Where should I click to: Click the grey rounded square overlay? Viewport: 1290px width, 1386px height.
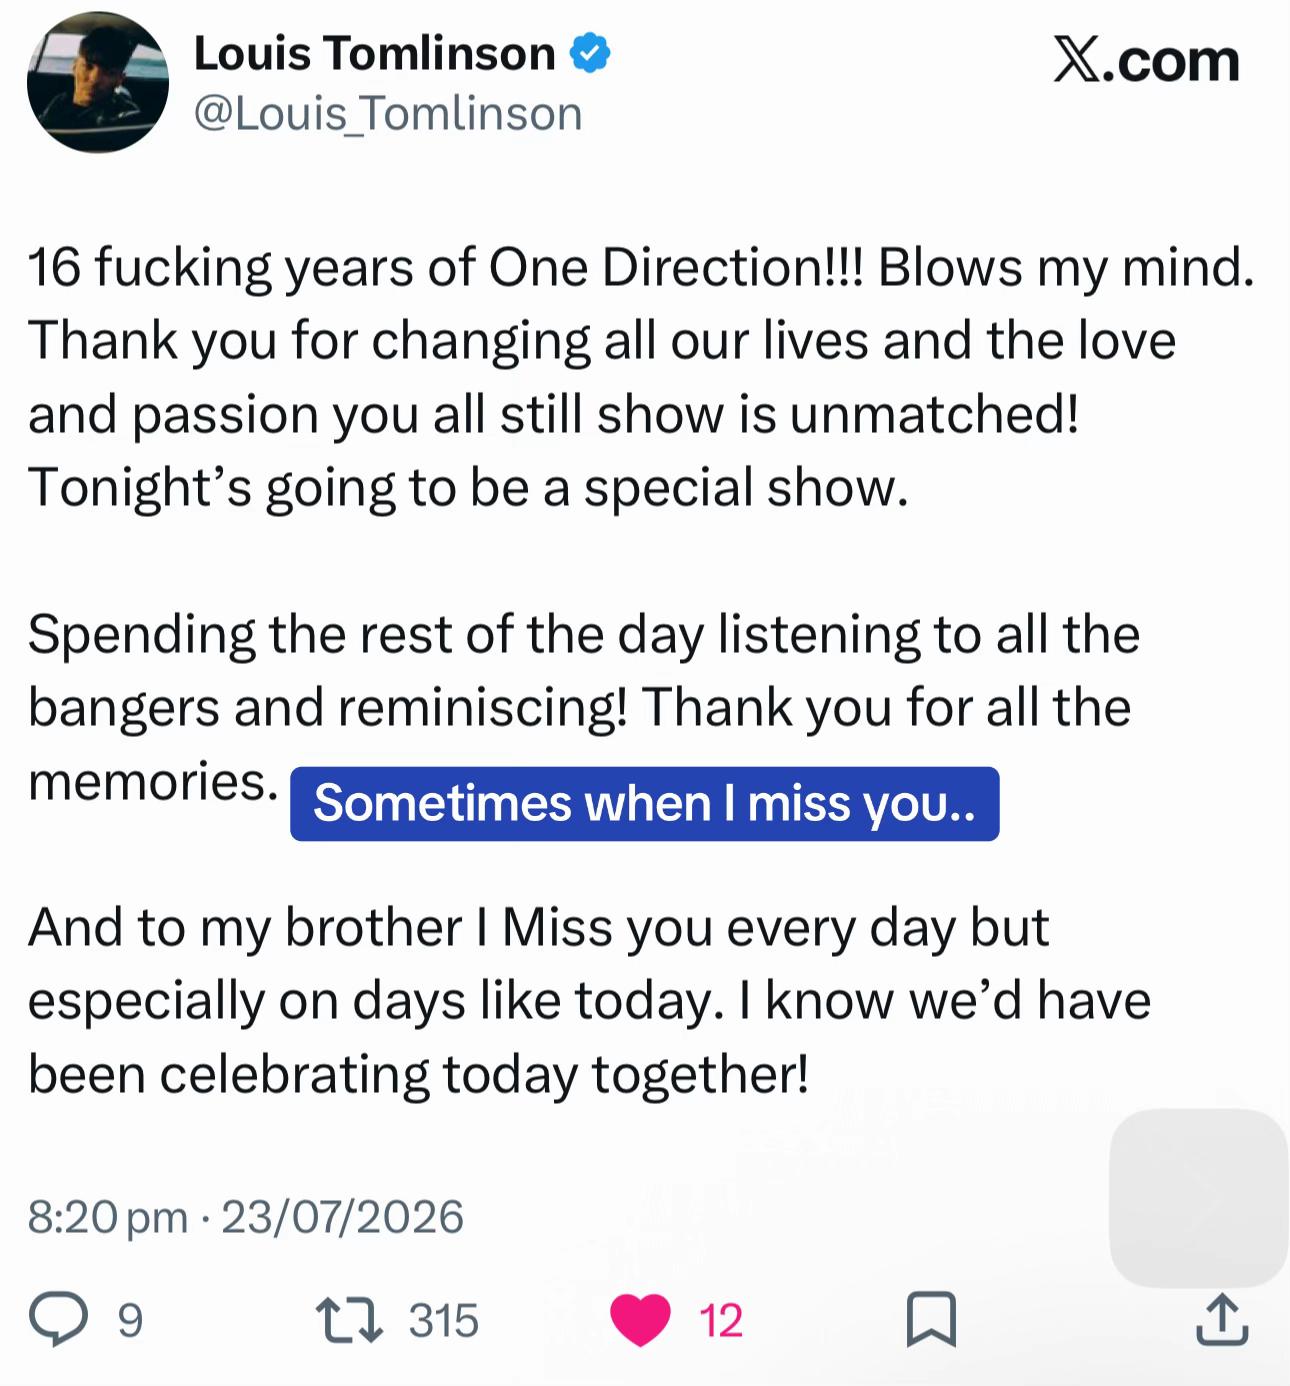[1199, 1197]
